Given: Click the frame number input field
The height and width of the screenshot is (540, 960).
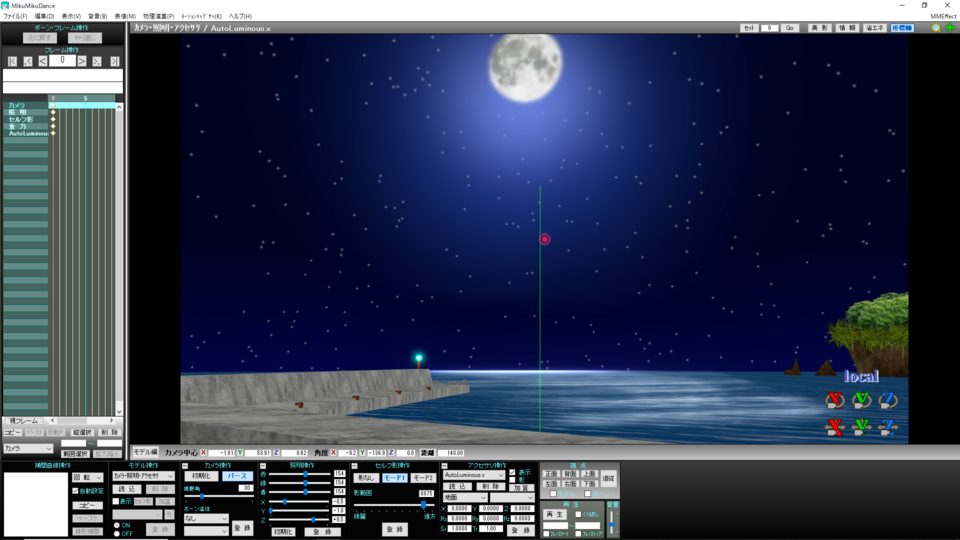Looking at the screenshot, I should pyautogui.click(x=62, y=61).
